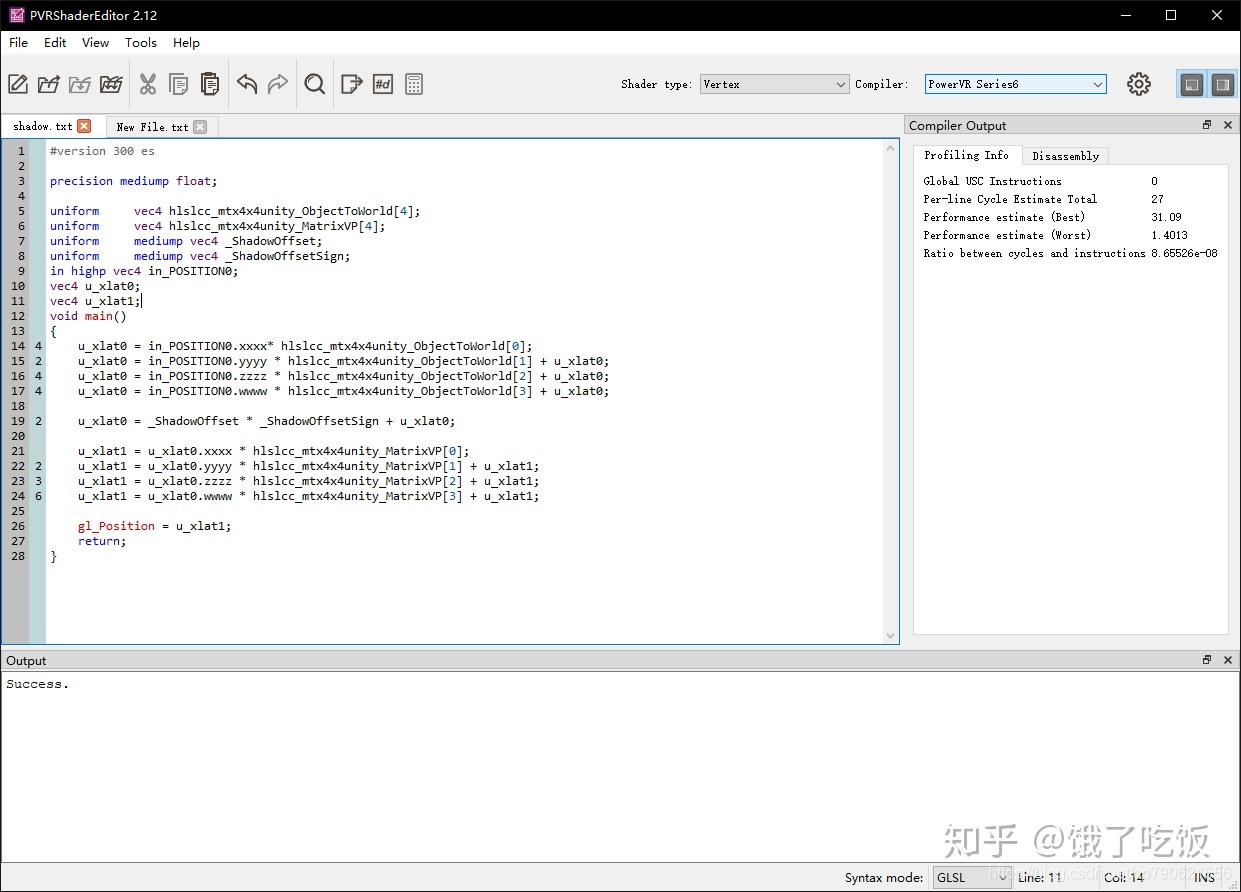Image resolution: width=1241 pixels, height=892 pixels.
Task: Toggle the Output panel visibility button
Action: coord(1190,84)
